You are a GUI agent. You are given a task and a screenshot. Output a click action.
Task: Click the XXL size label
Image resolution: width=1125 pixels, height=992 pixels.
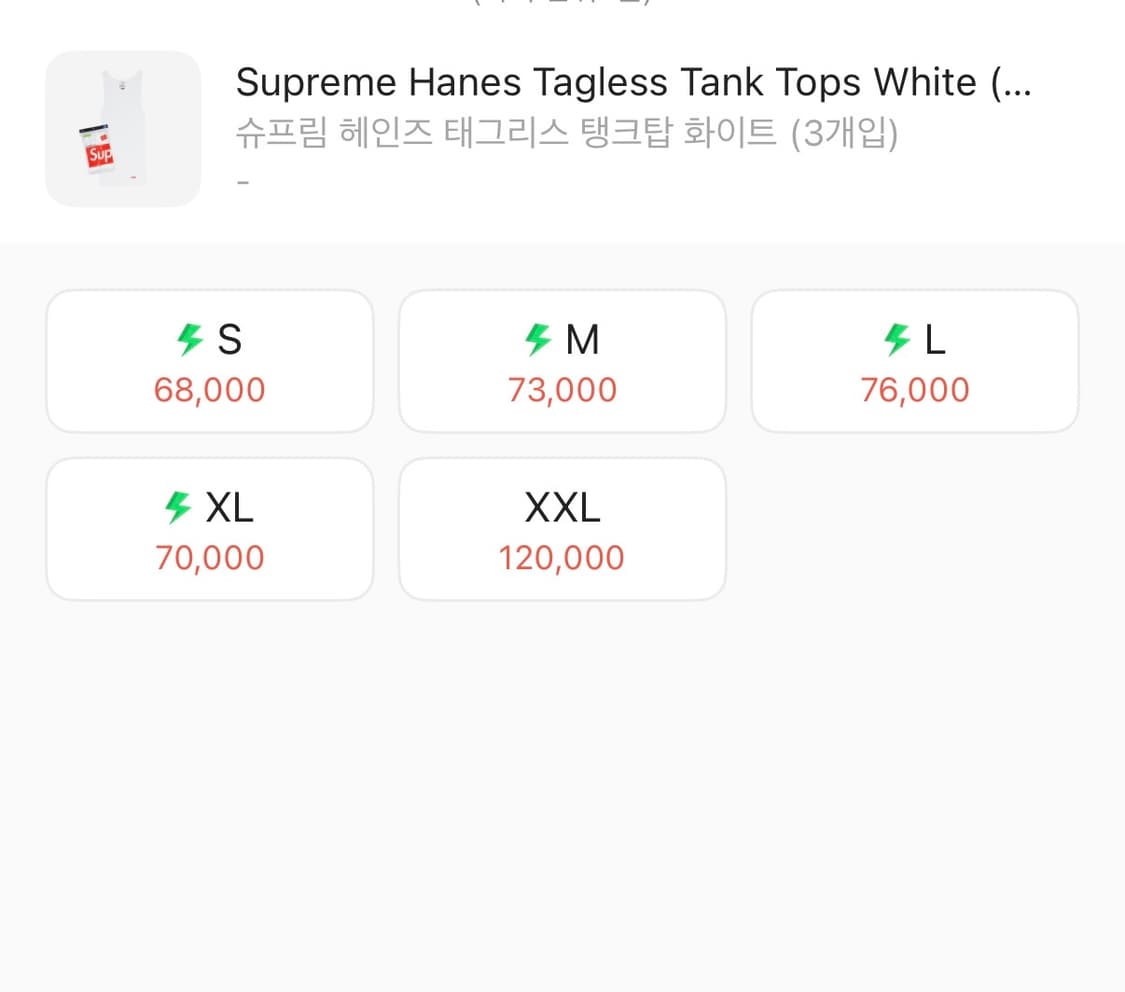click(x=562, y=508)
